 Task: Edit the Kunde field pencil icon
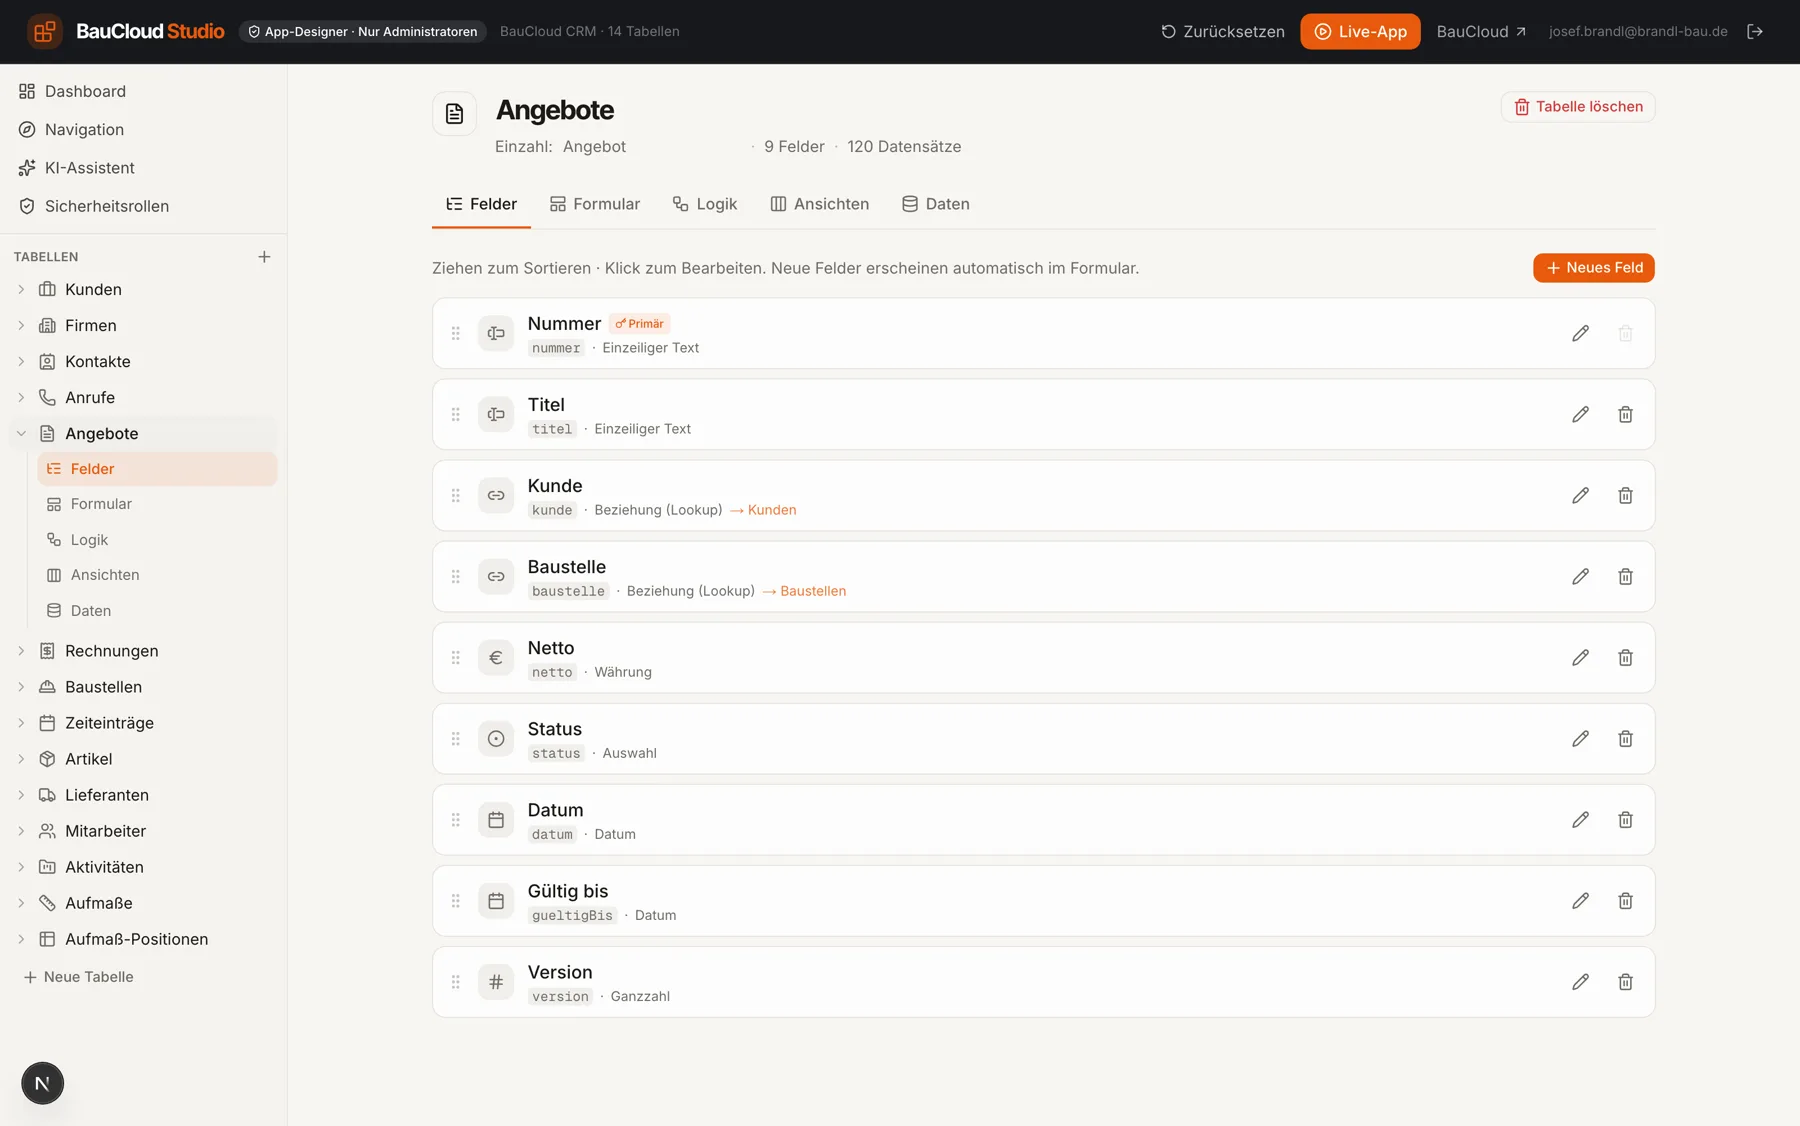1580,495
